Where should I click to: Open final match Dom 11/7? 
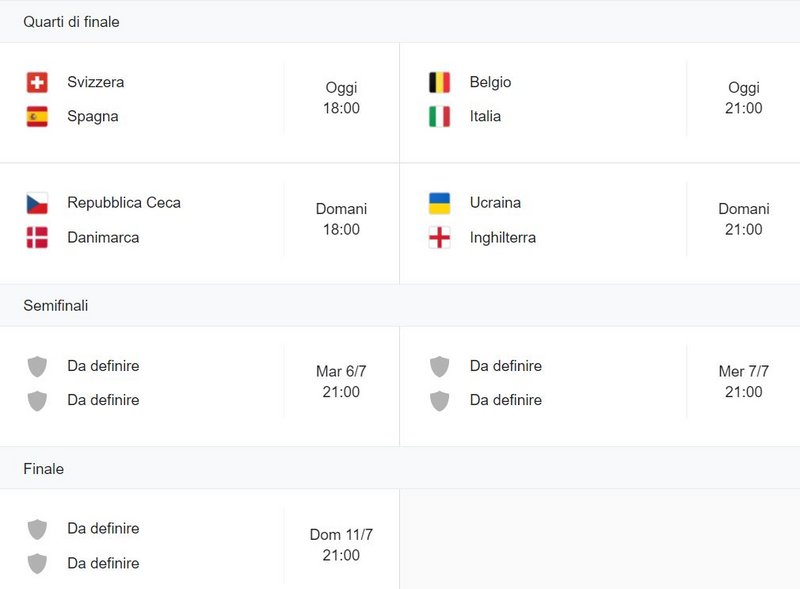pyautogui.click(x=199, y=539)
